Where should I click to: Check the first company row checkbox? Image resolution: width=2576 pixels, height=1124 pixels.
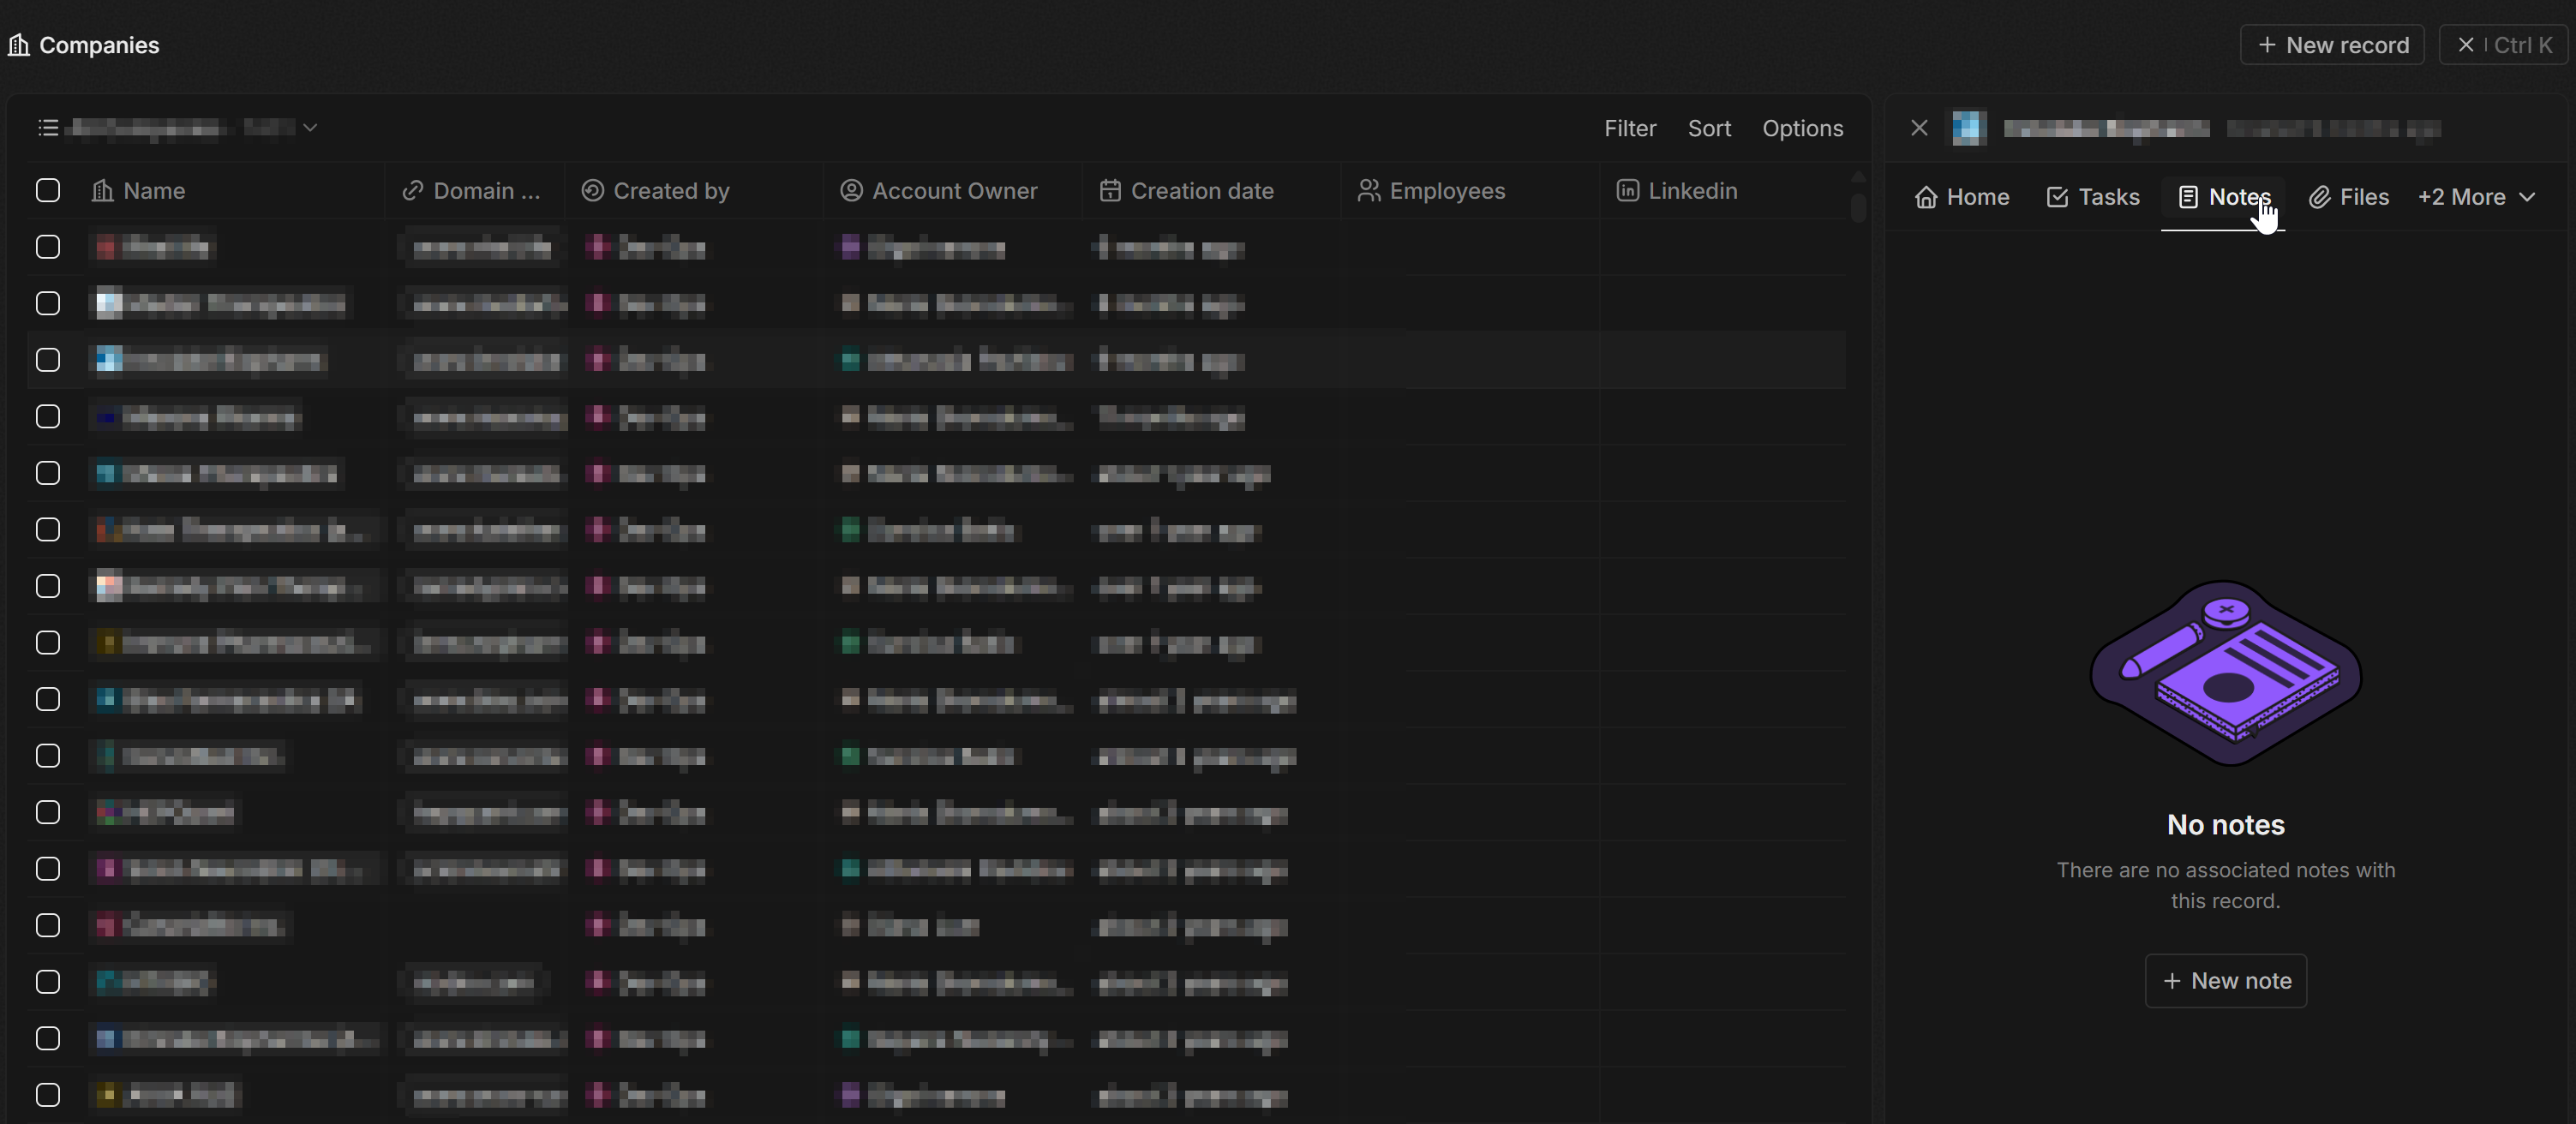point(47,247)
